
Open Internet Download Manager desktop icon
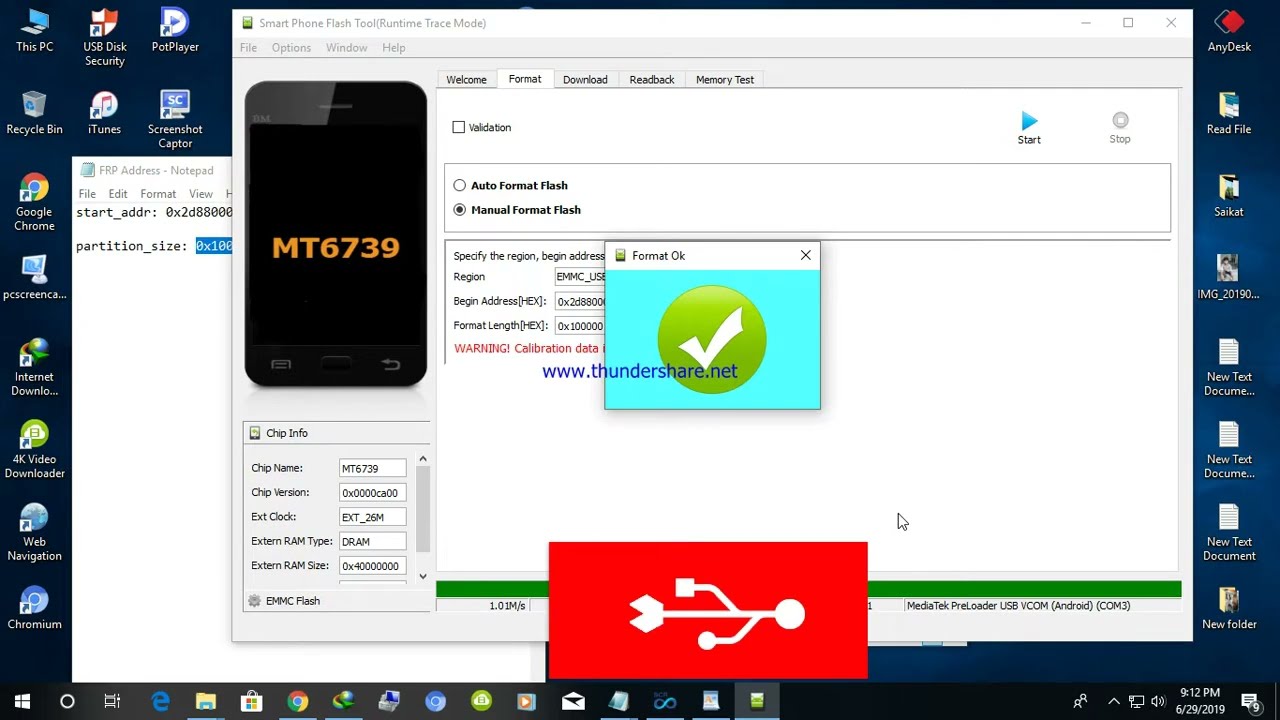[34, 366]
